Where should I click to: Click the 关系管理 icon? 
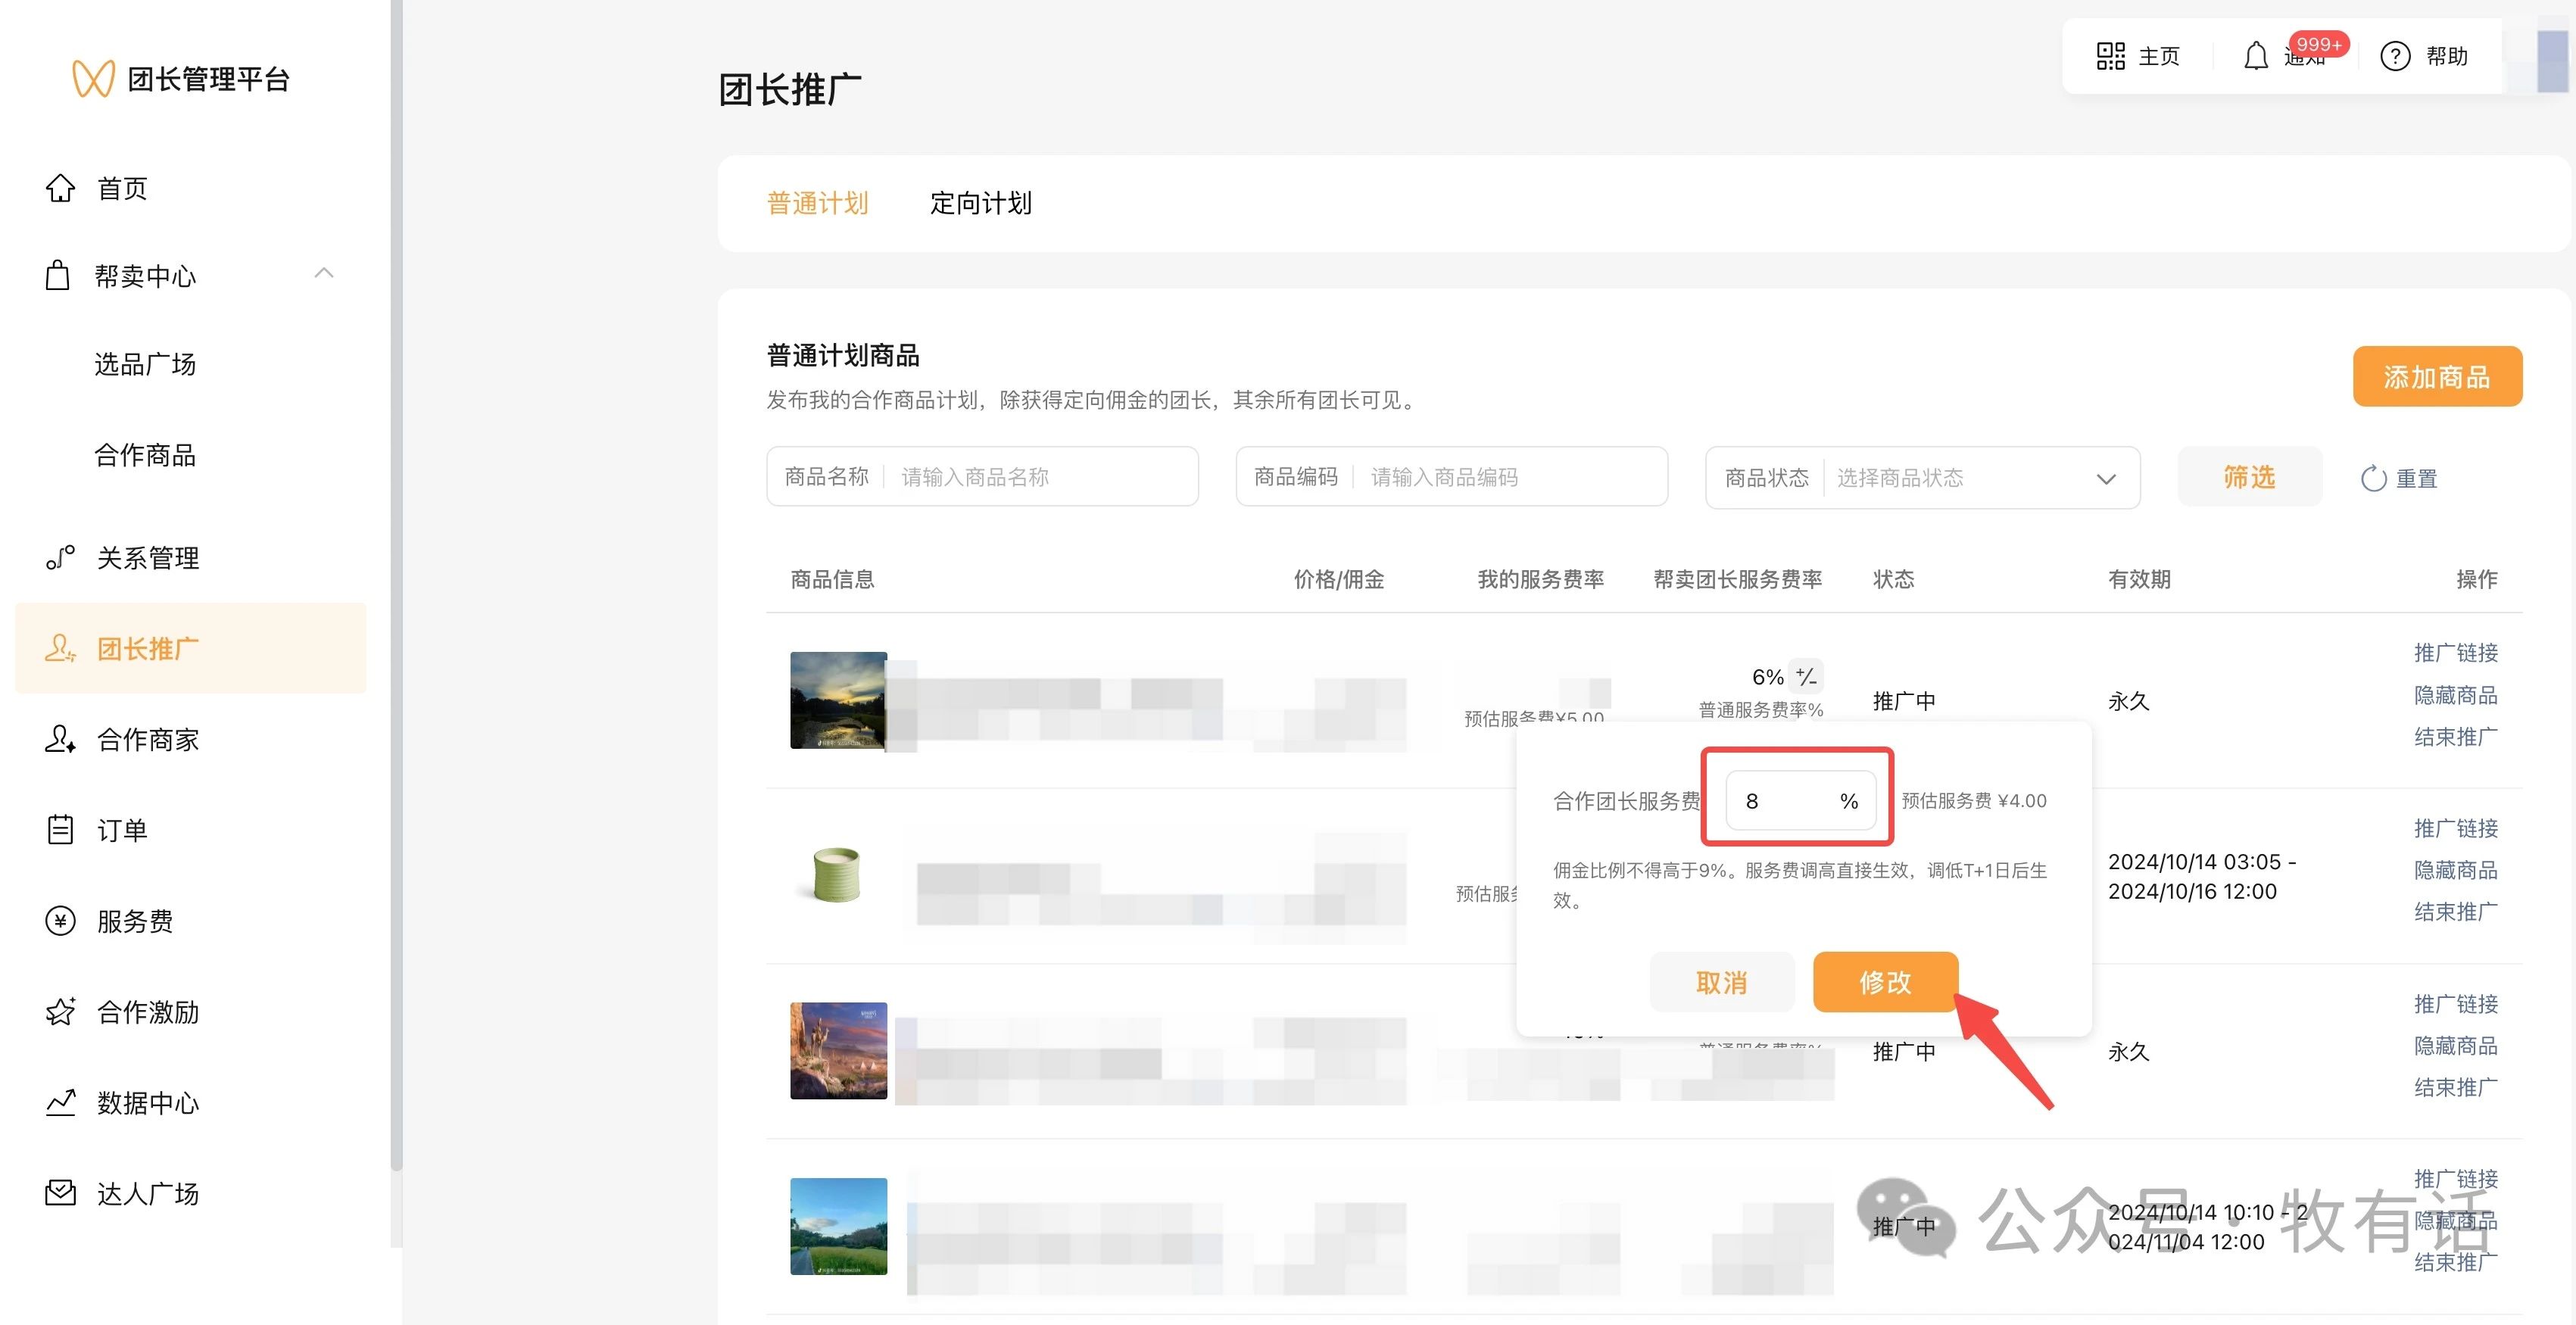[x=60, y=557]
